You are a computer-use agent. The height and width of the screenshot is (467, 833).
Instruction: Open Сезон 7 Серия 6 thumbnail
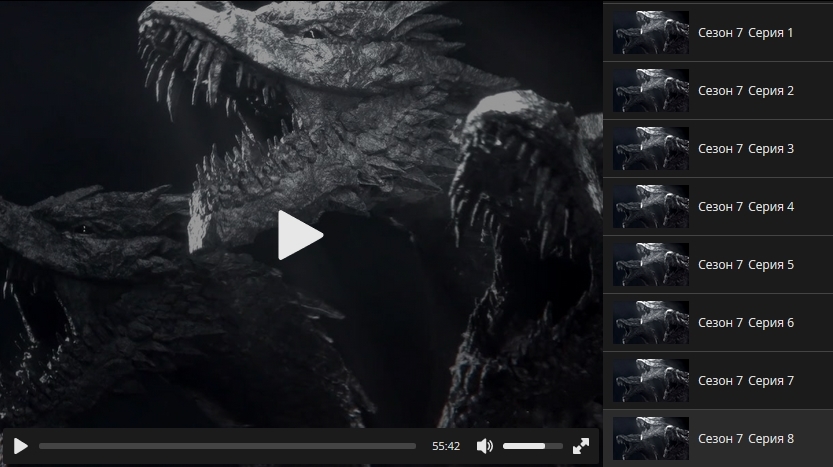(x=651, y=322)
